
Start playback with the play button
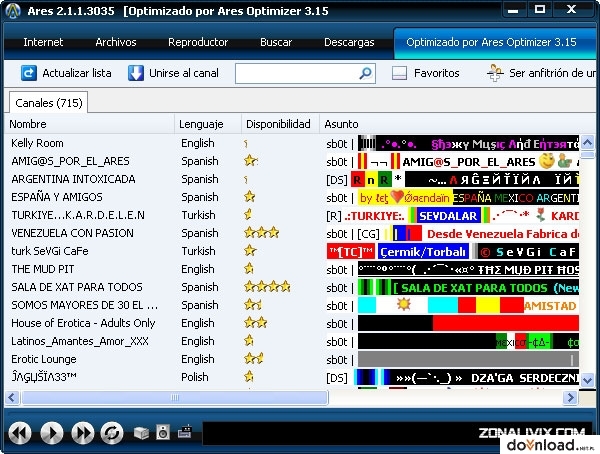pos(52,433)
